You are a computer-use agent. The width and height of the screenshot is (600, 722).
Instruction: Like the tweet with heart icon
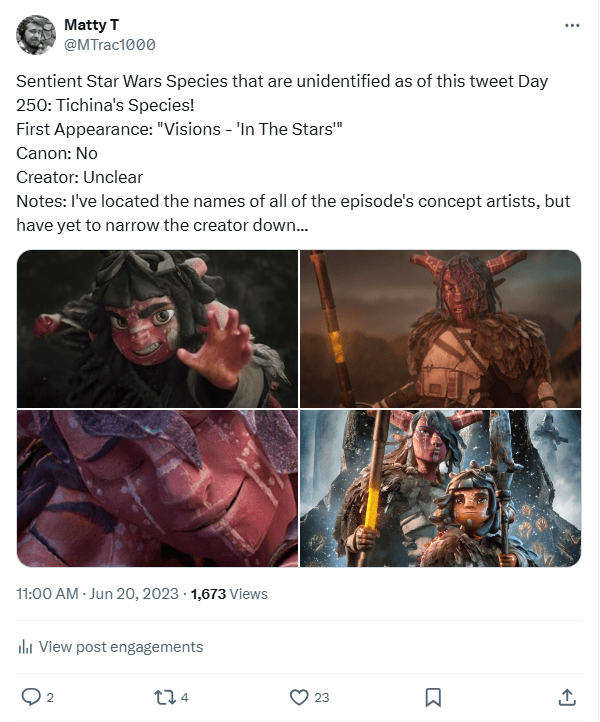click(x=298, y=696)
